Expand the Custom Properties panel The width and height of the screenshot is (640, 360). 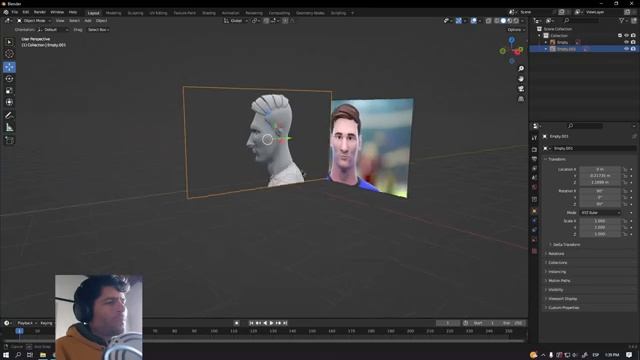564,308
